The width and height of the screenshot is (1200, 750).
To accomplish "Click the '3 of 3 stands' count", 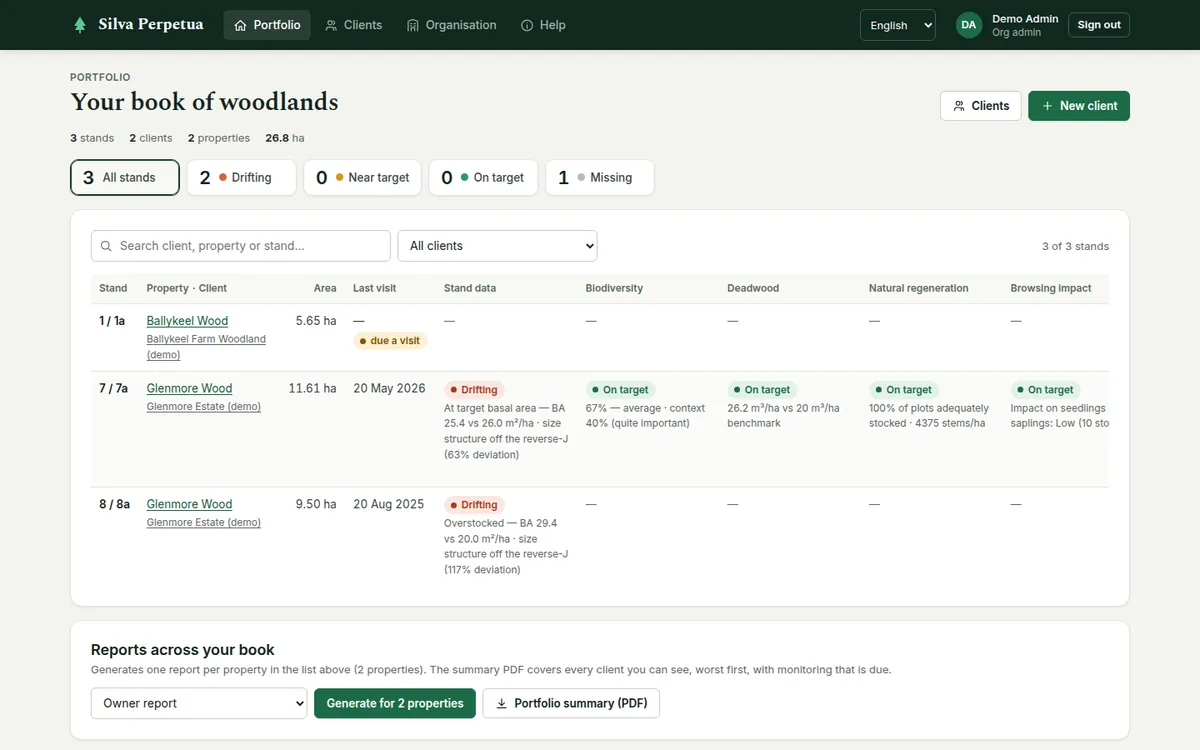I will [1075, 246].
